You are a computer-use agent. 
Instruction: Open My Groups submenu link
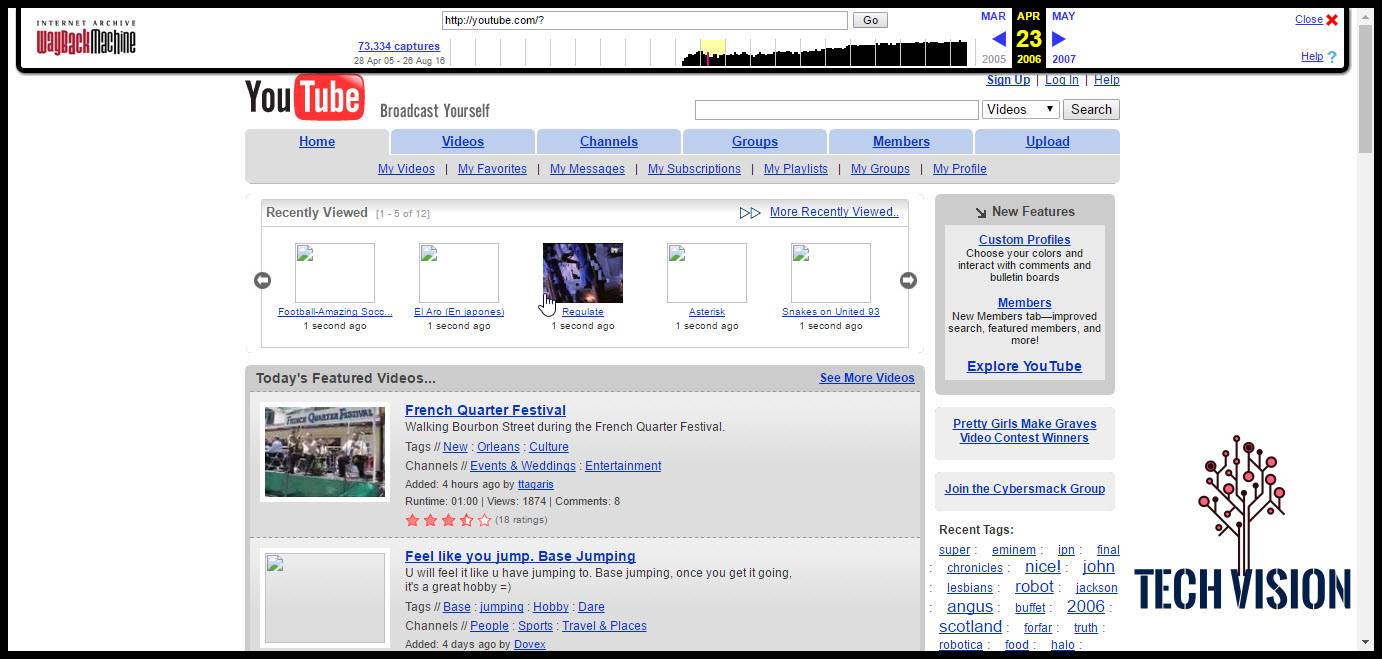(880, 169)
